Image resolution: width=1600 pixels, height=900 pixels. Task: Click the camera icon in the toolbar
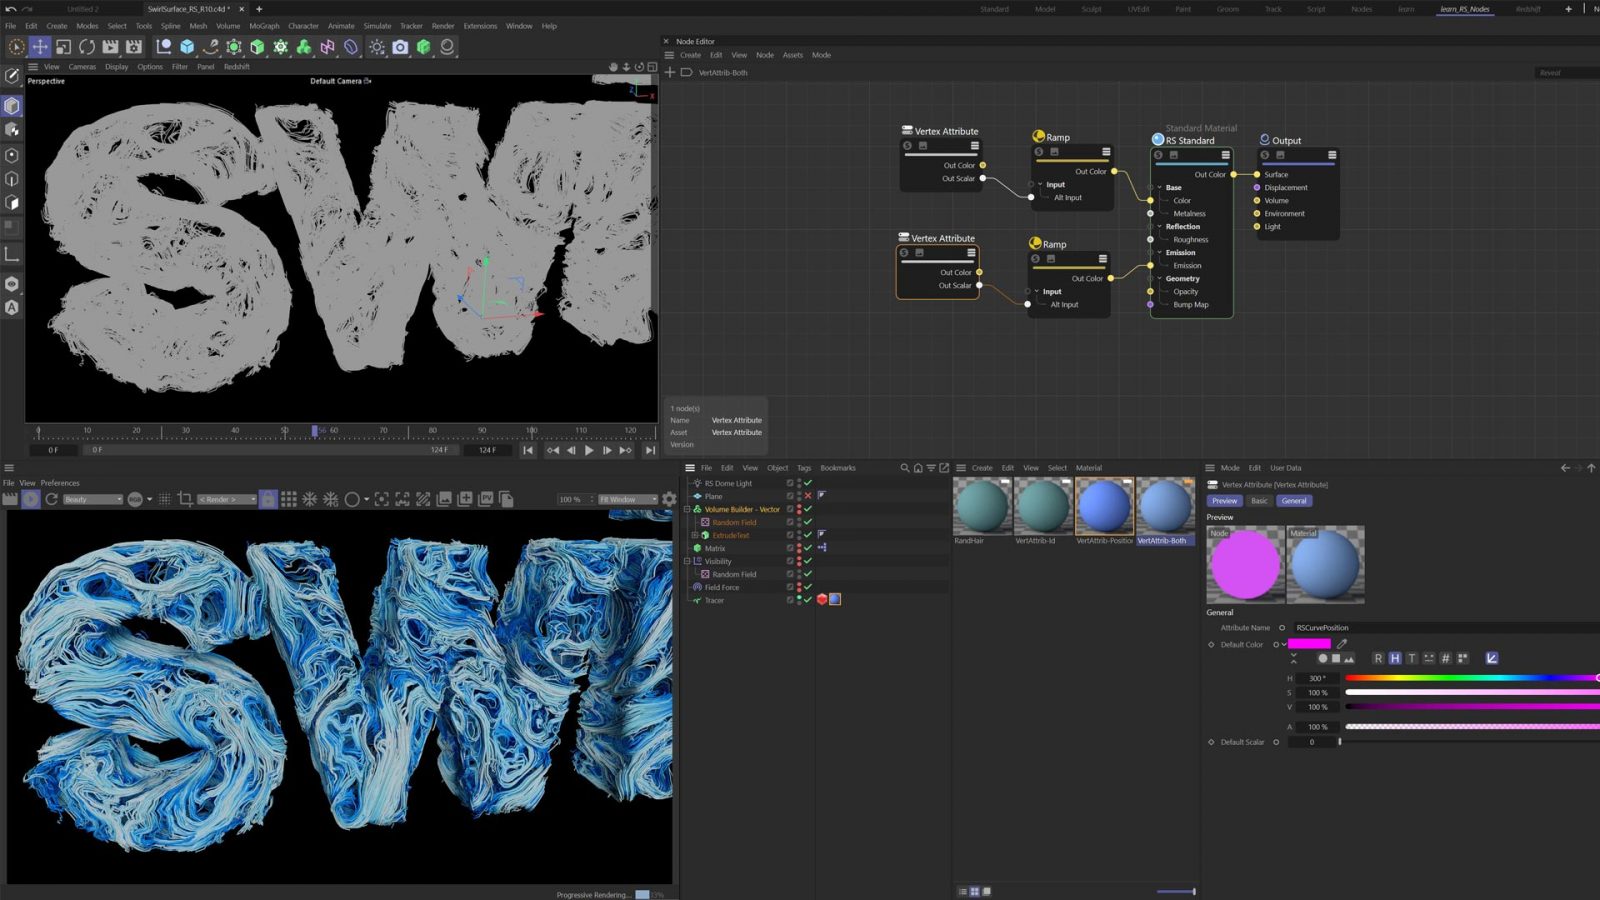[x=400, y=47]
